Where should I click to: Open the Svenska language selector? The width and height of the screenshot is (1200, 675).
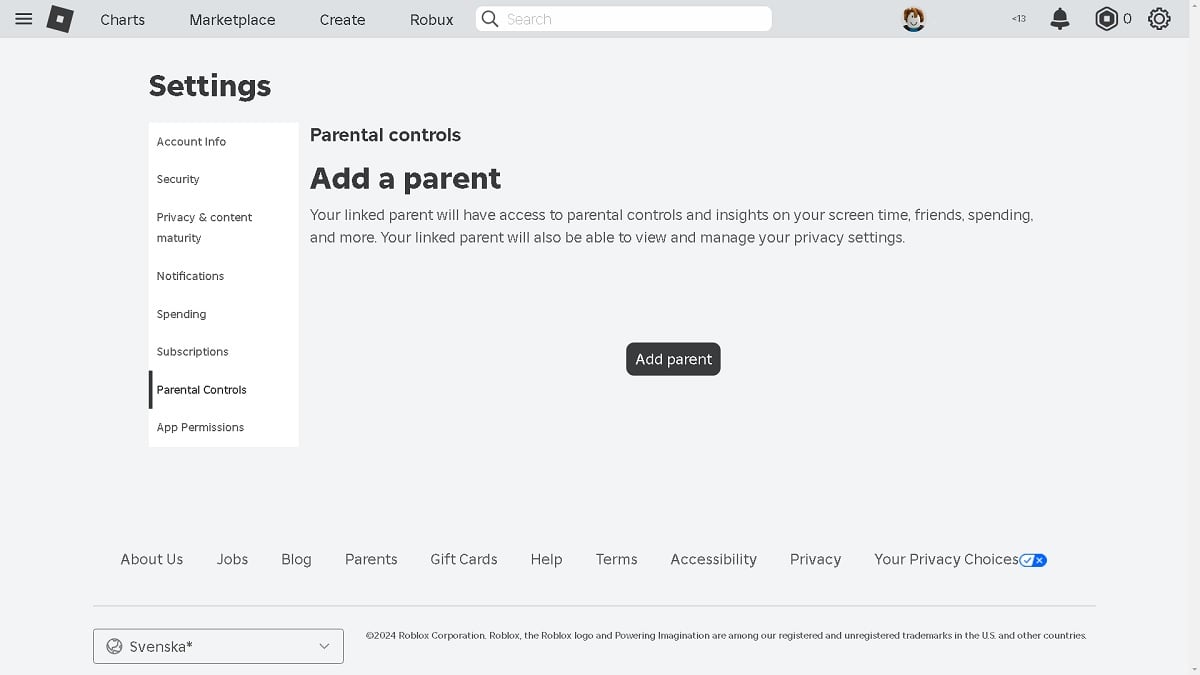[x=218, y=646]
